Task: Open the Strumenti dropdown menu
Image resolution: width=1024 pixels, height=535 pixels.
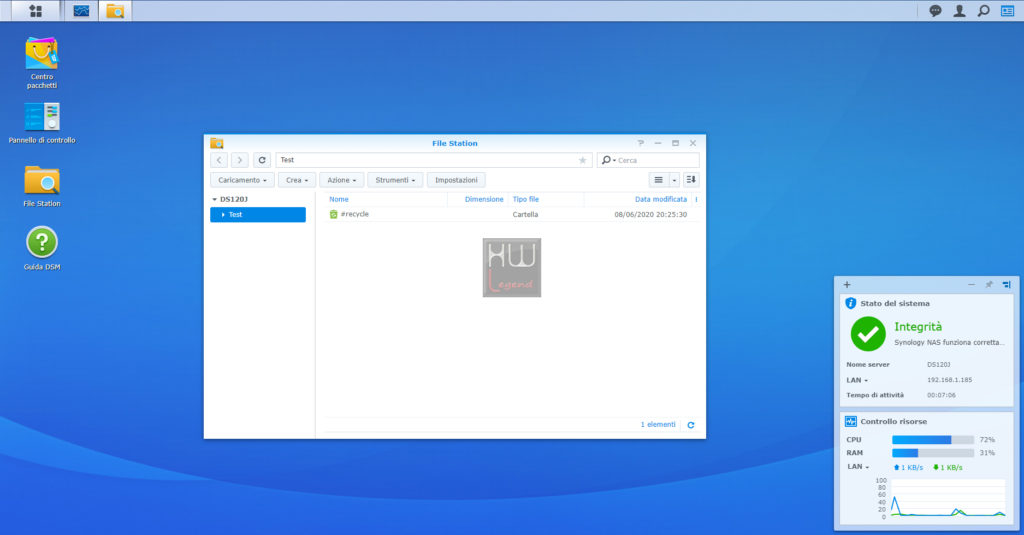Action: pos(395,180)
